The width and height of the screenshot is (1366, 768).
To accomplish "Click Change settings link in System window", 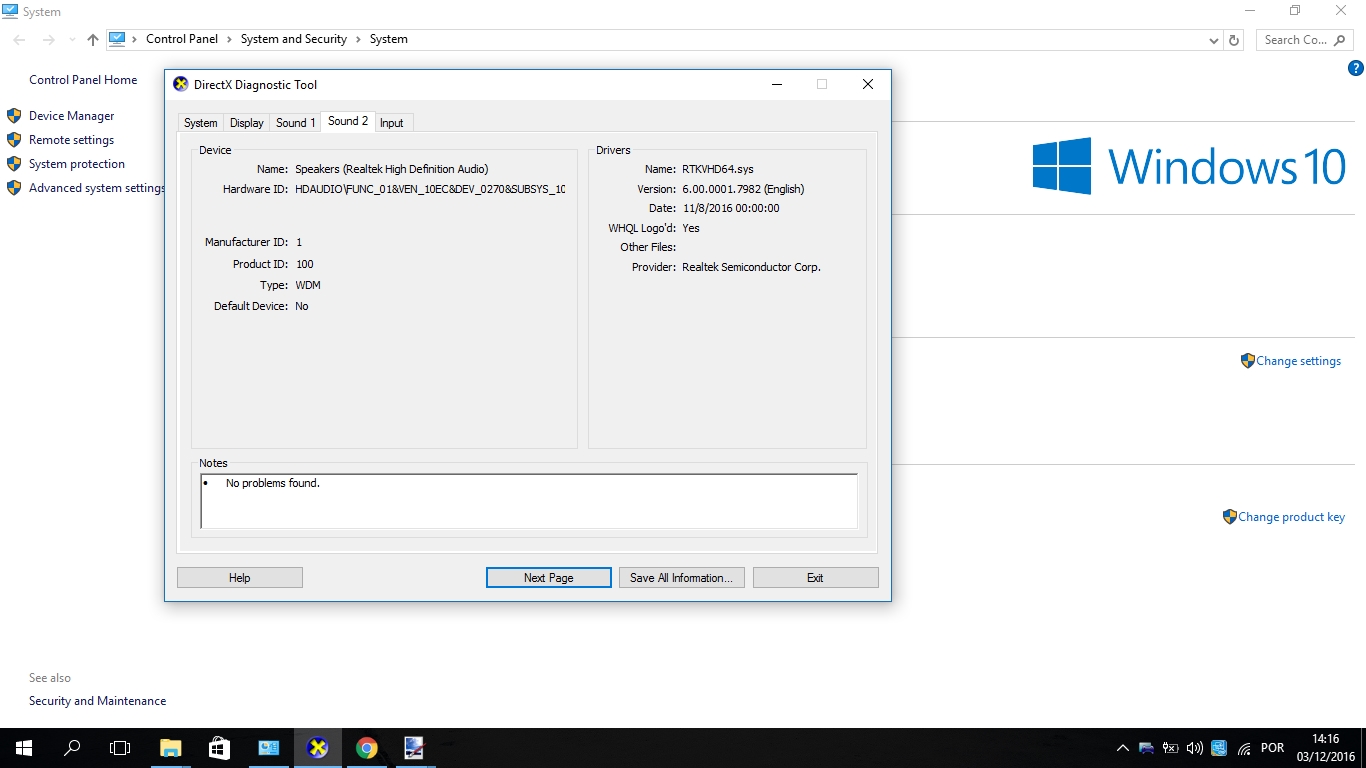I will click(1298, 361).
